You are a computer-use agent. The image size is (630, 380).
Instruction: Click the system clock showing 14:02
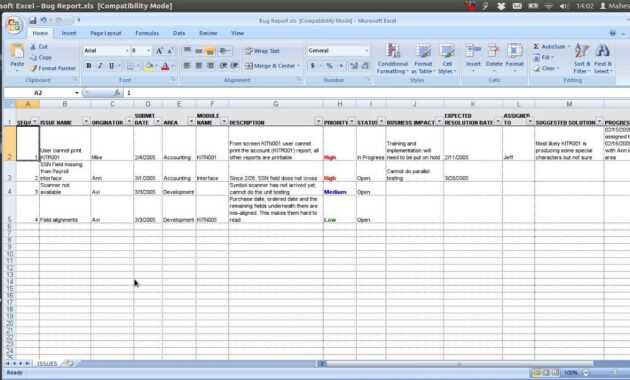[x=585, y=6]
